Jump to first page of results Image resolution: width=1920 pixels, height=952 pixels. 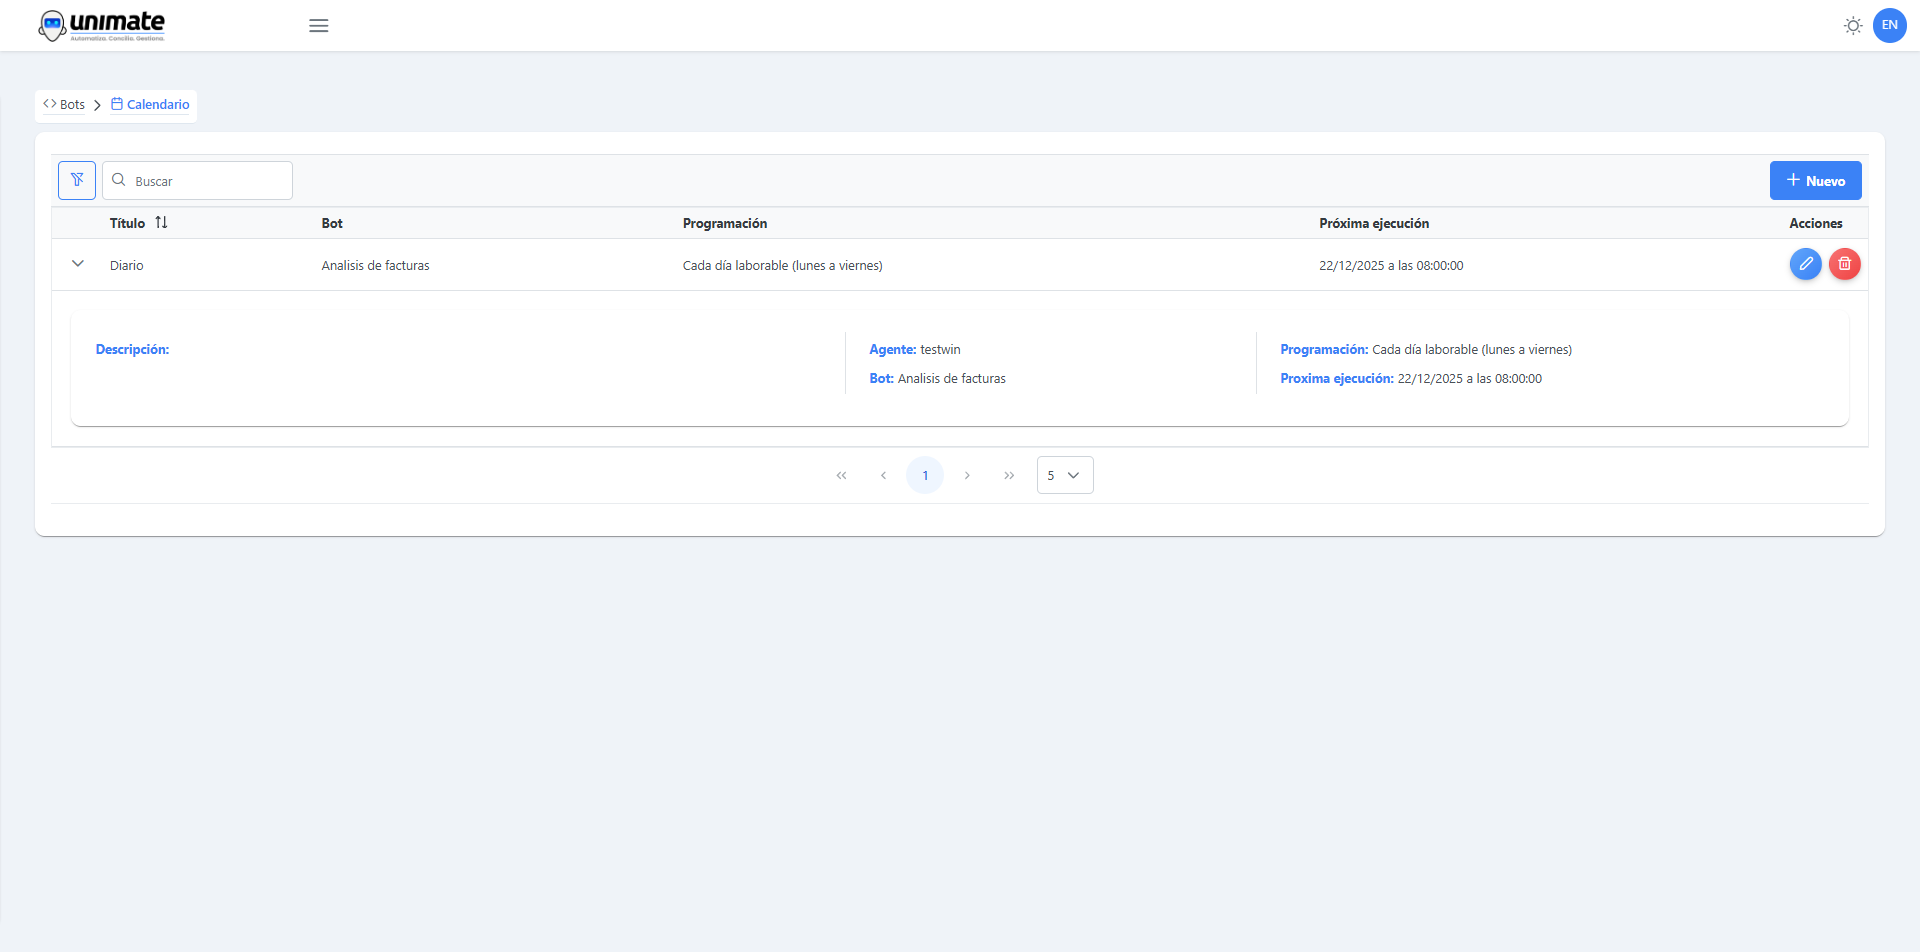coord(841,476)
